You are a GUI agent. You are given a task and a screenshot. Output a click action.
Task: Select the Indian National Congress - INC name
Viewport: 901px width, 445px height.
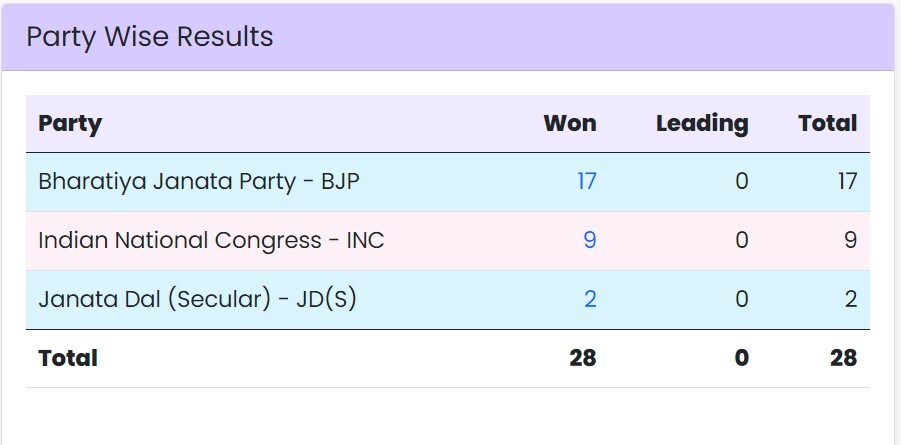pos(211,241)
